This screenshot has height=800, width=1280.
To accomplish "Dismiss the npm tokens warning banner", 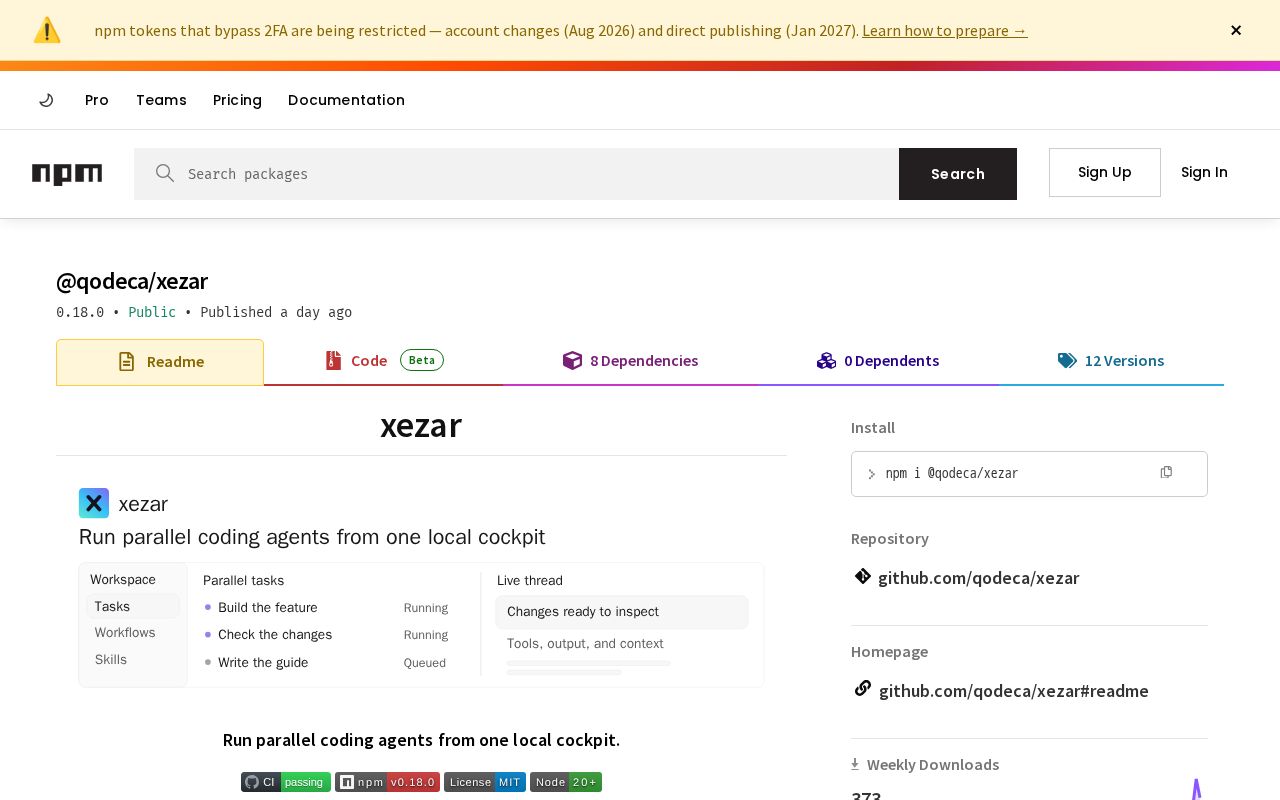I will 1236,30.
